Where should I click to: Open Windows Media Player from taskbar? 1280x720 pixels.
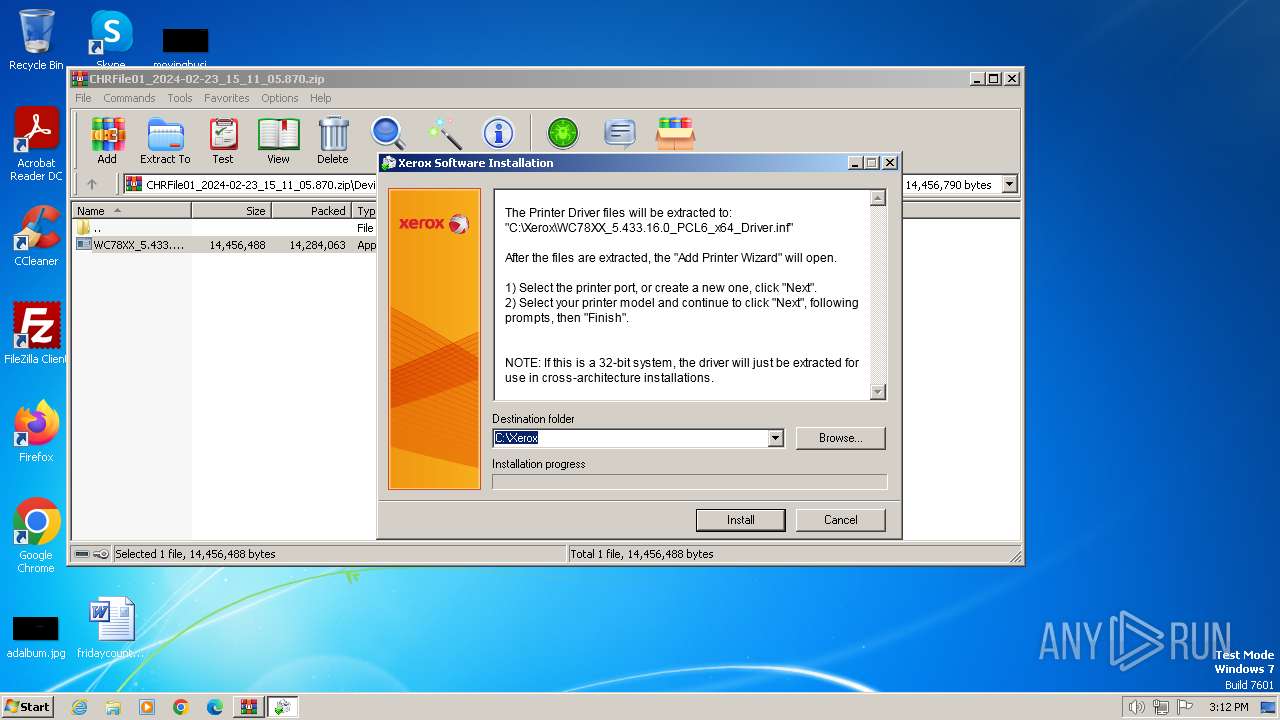click(x=147, y=707)
